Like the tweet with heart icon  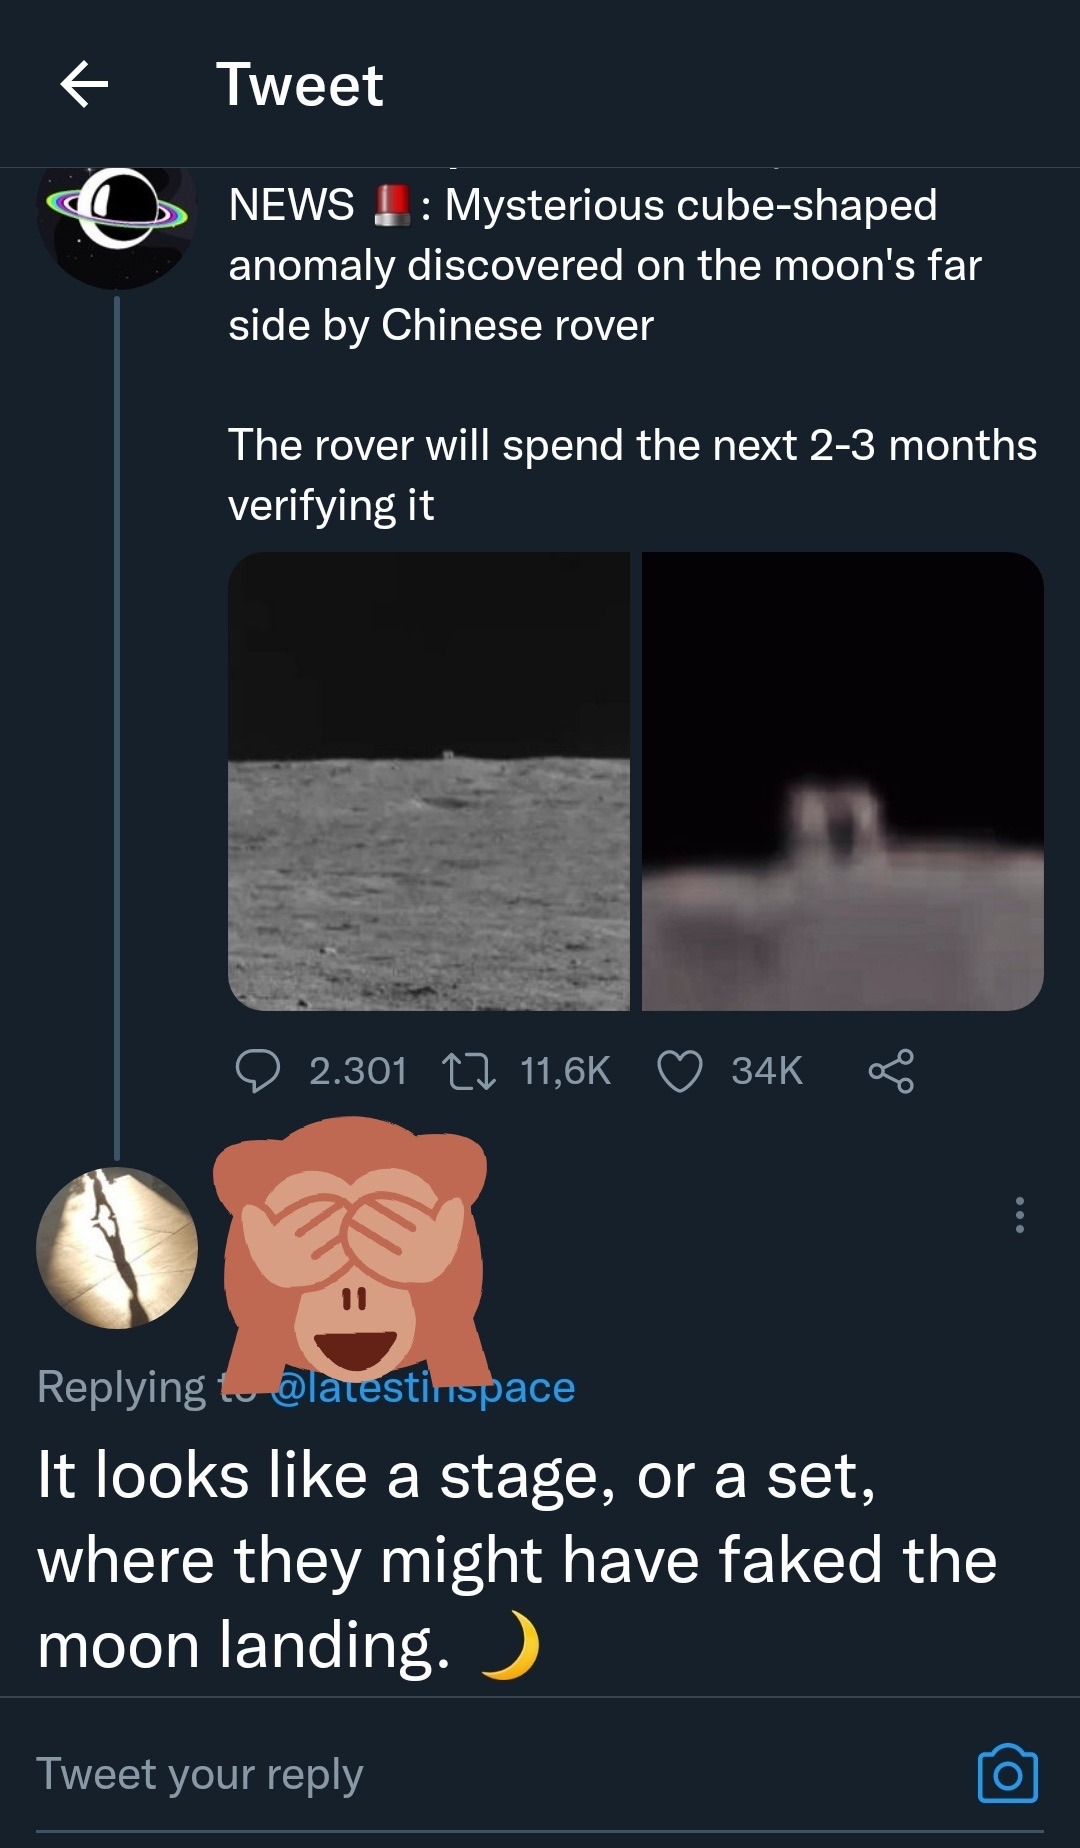[679, 1071]
